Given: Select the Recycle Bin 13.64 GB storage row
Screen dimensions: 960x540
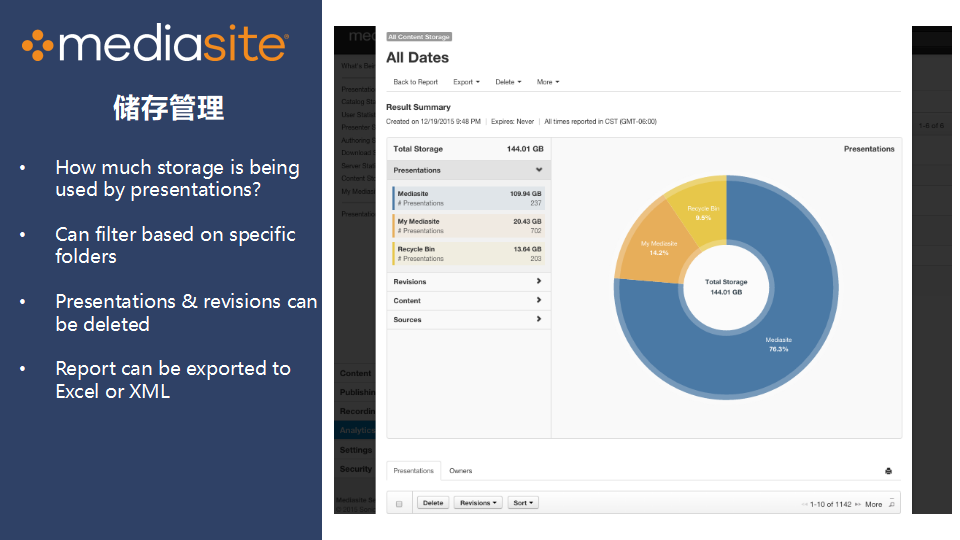Looking at the screenshot, I should (468, 253).
